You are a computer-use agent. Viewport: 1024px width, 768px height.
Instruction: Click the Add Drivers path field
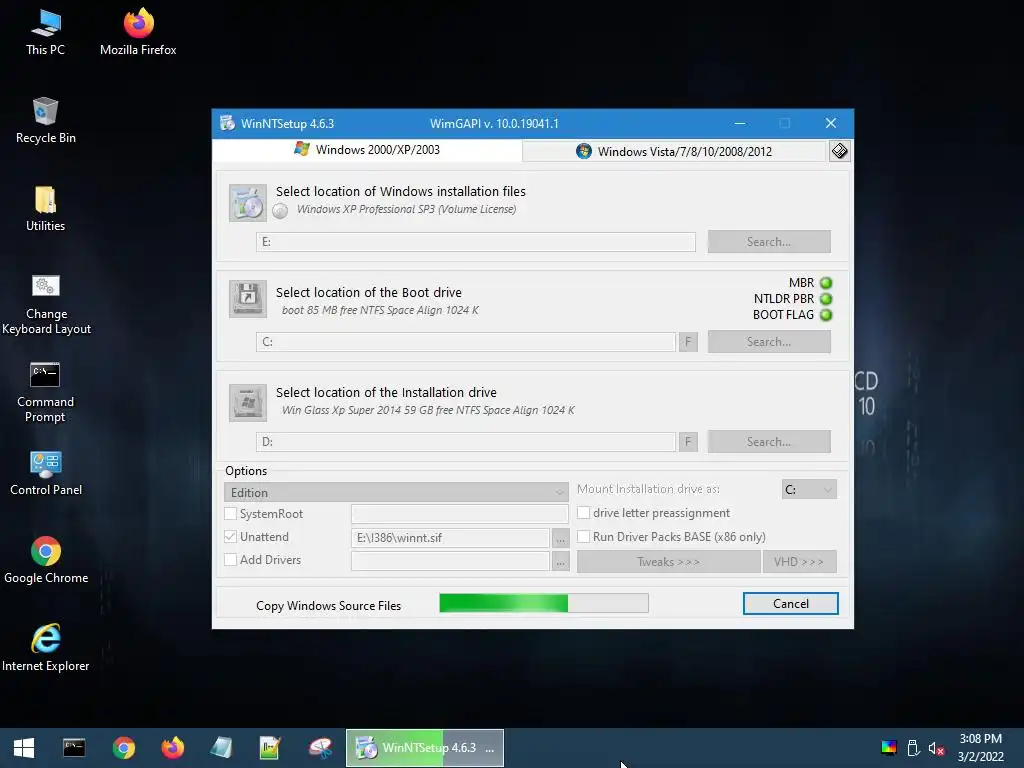pos(450,560)
